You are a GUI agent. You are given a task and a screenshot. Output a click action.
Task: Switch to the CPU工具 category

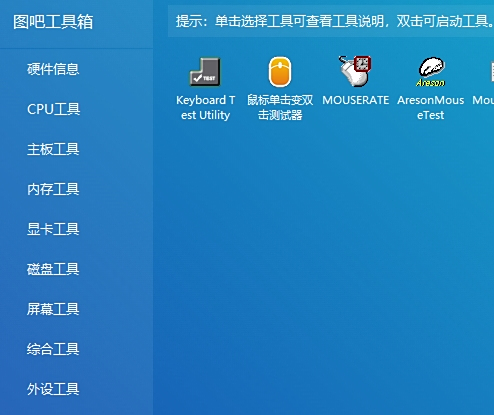tap(53, 109)
